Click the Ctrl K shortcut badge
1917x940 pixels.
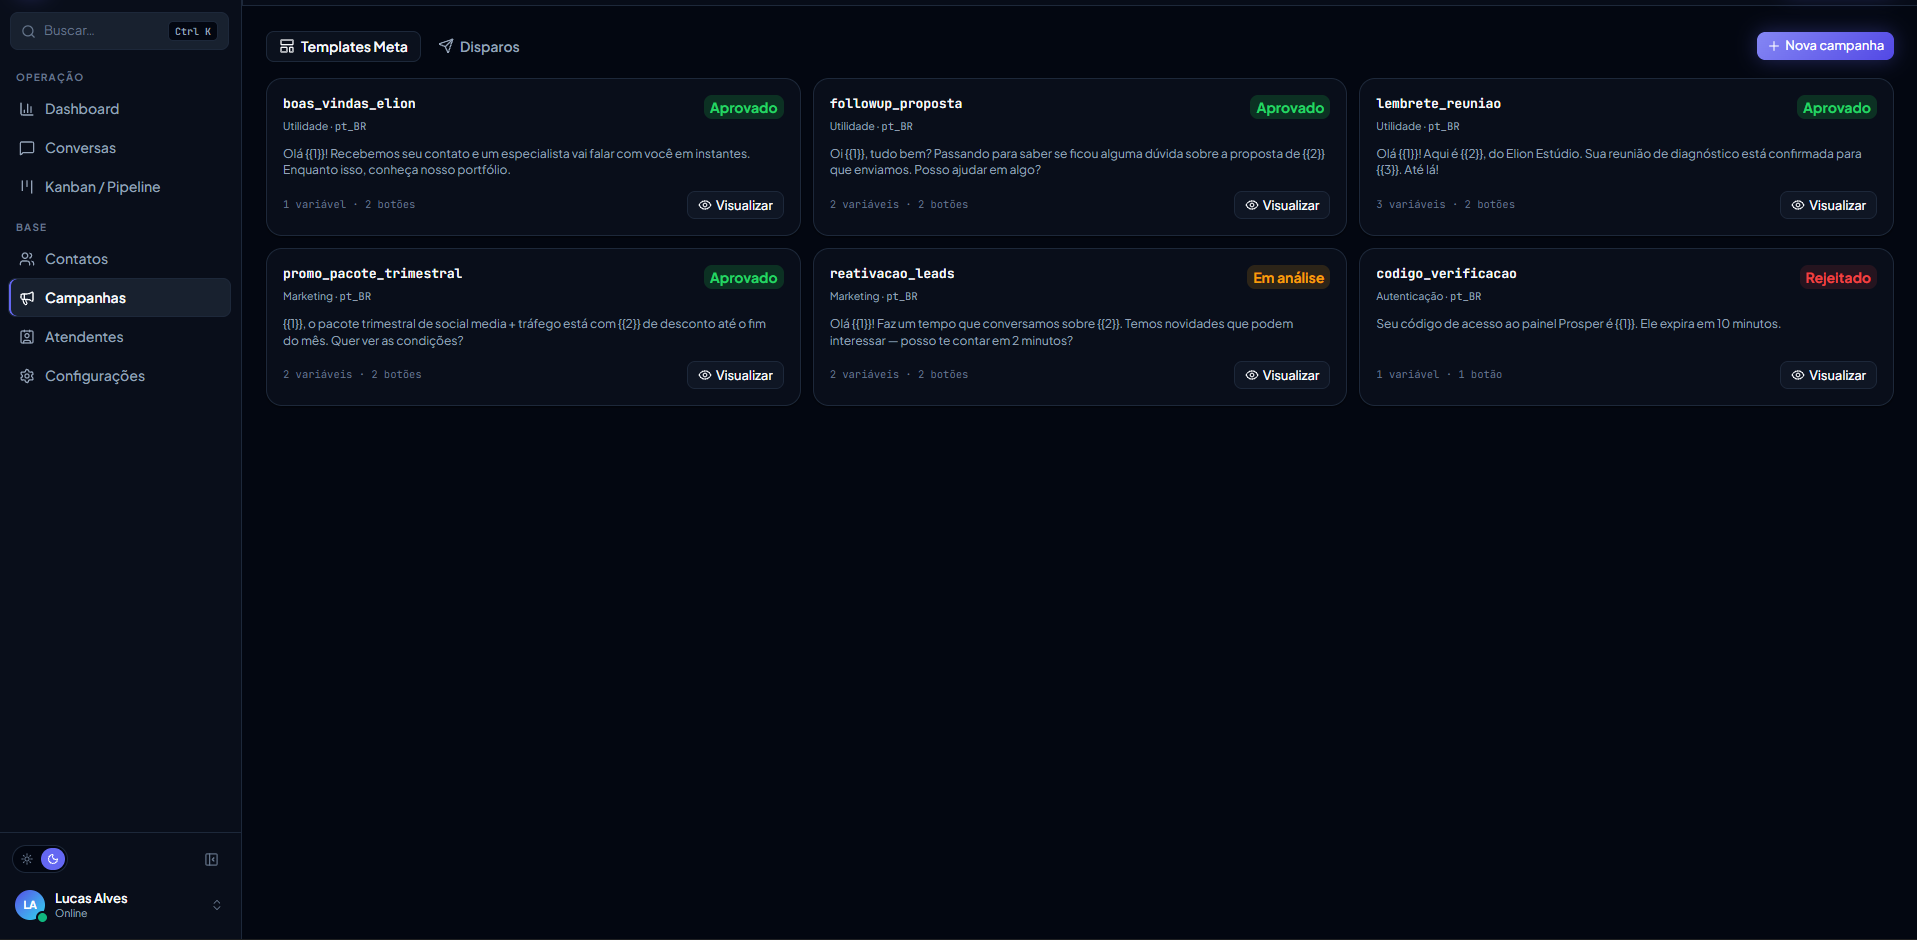(193, 32)
